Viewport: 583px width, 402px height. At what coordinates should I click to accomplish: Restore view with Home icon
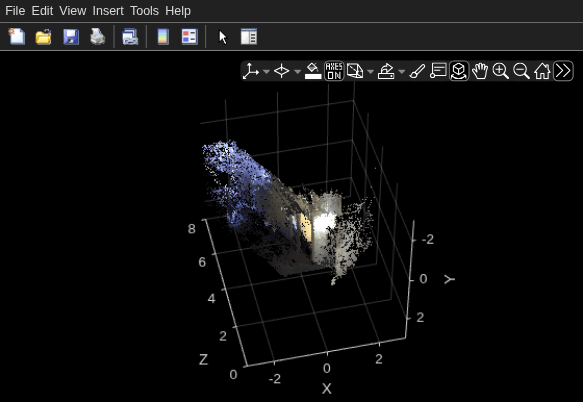[x=542, y=71]
